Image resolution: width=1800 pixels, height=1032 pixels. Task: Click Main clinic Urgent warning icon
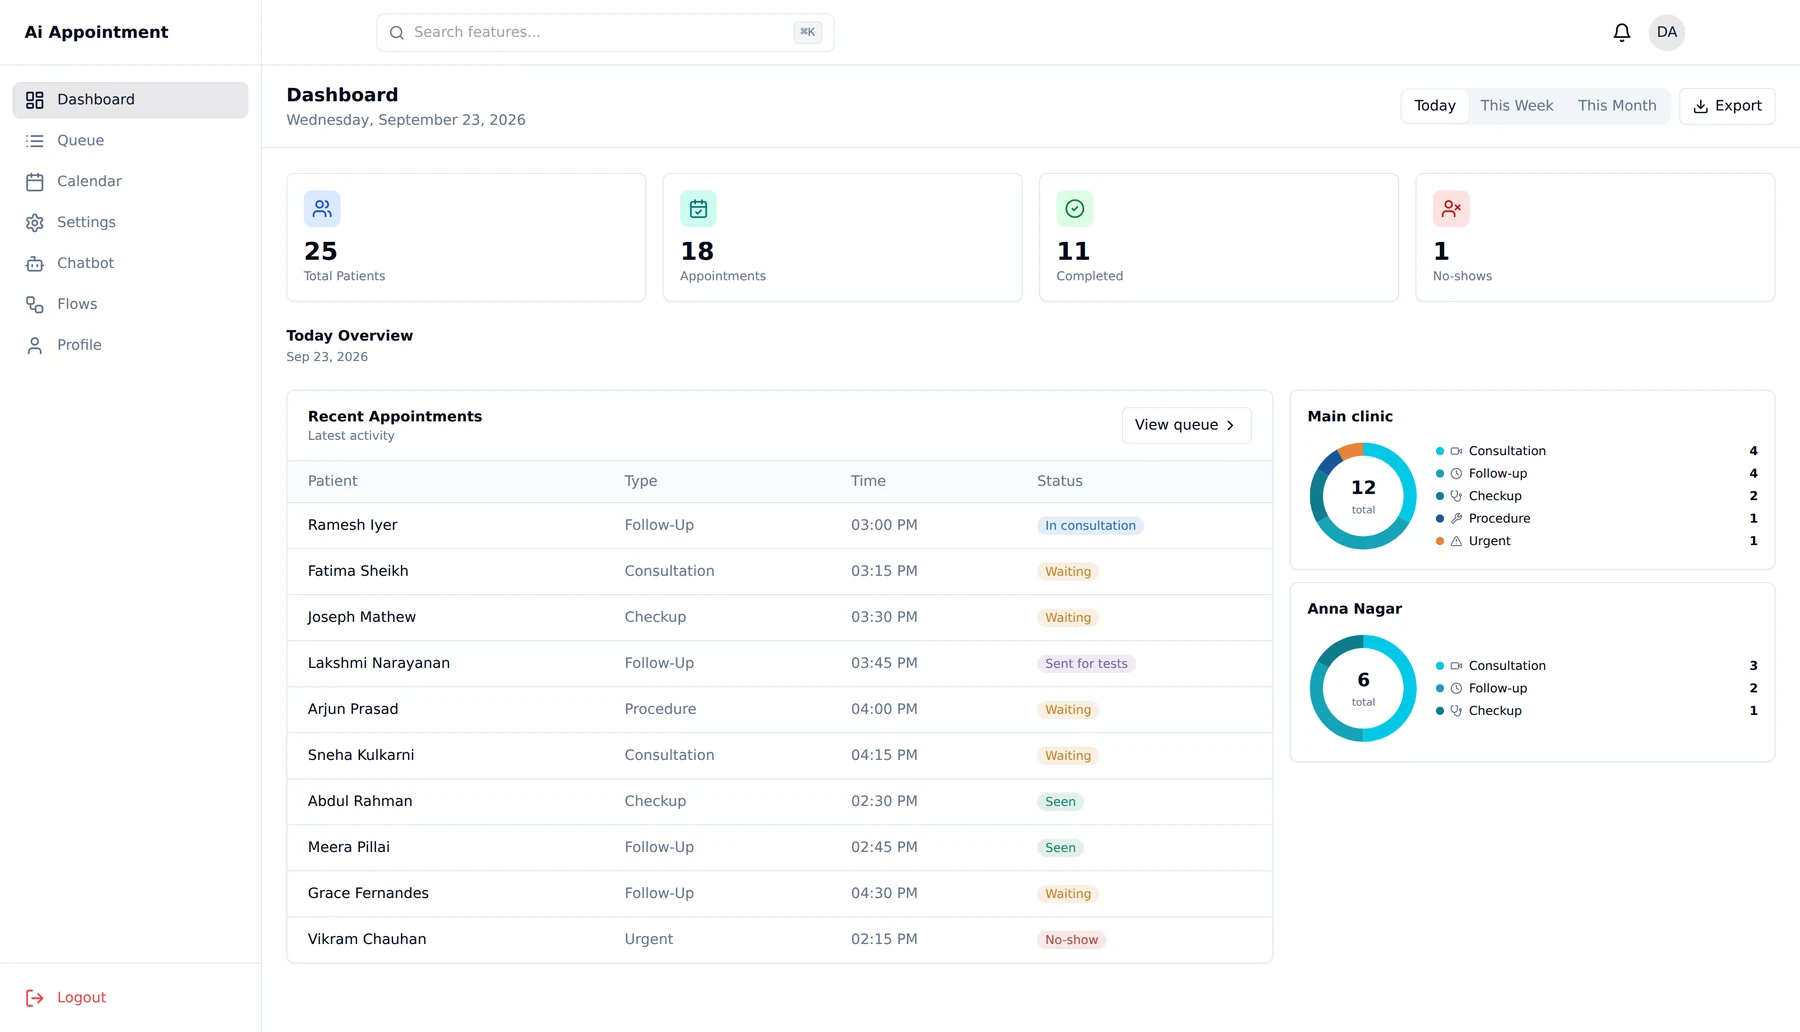point(1456,541)
